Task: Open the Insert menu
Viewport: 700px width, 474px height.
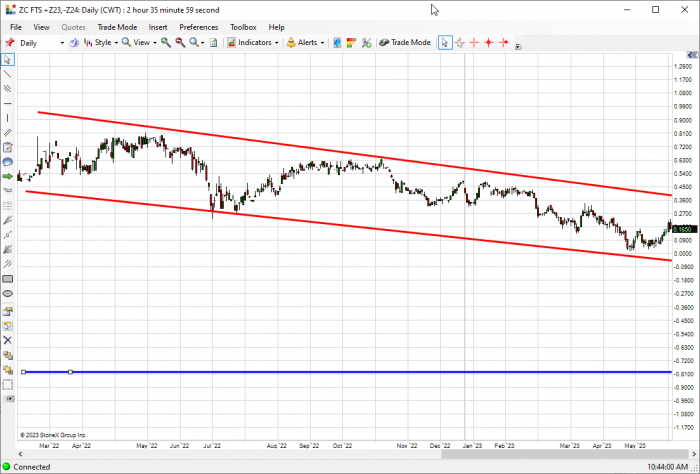Action: pos(158,27)
